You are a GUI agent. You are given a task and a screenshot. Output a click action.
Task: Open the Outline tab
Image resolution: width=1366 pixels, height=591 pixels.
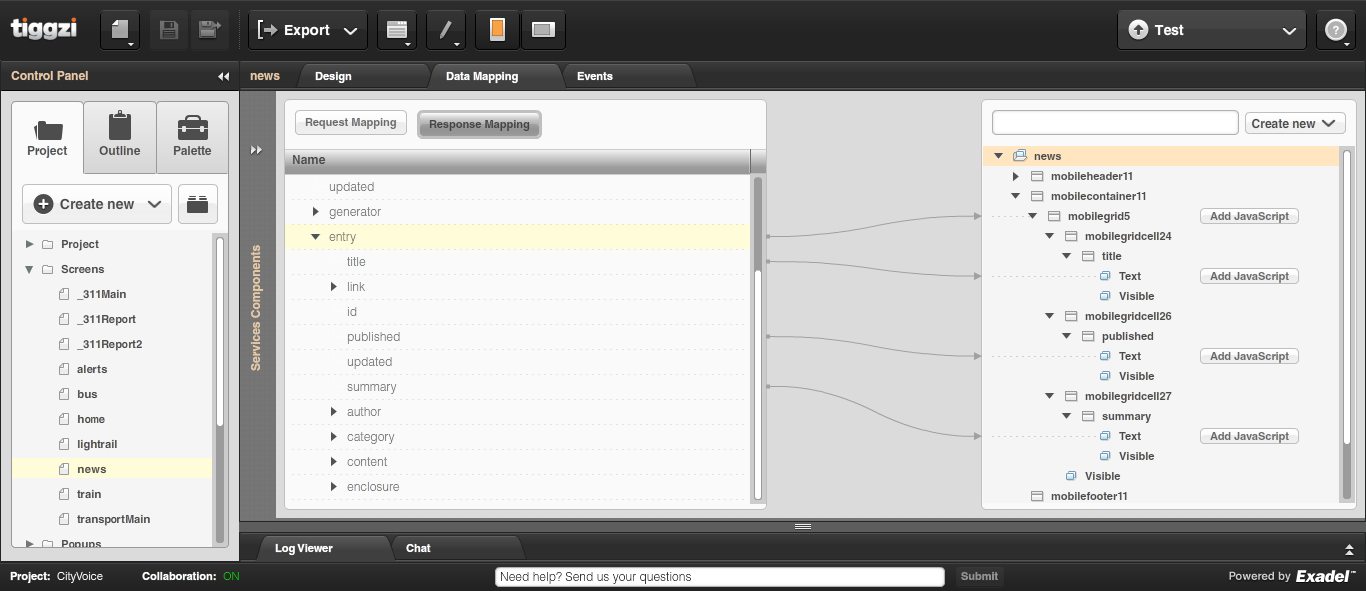pyautogui.click(x=120, y=138)
